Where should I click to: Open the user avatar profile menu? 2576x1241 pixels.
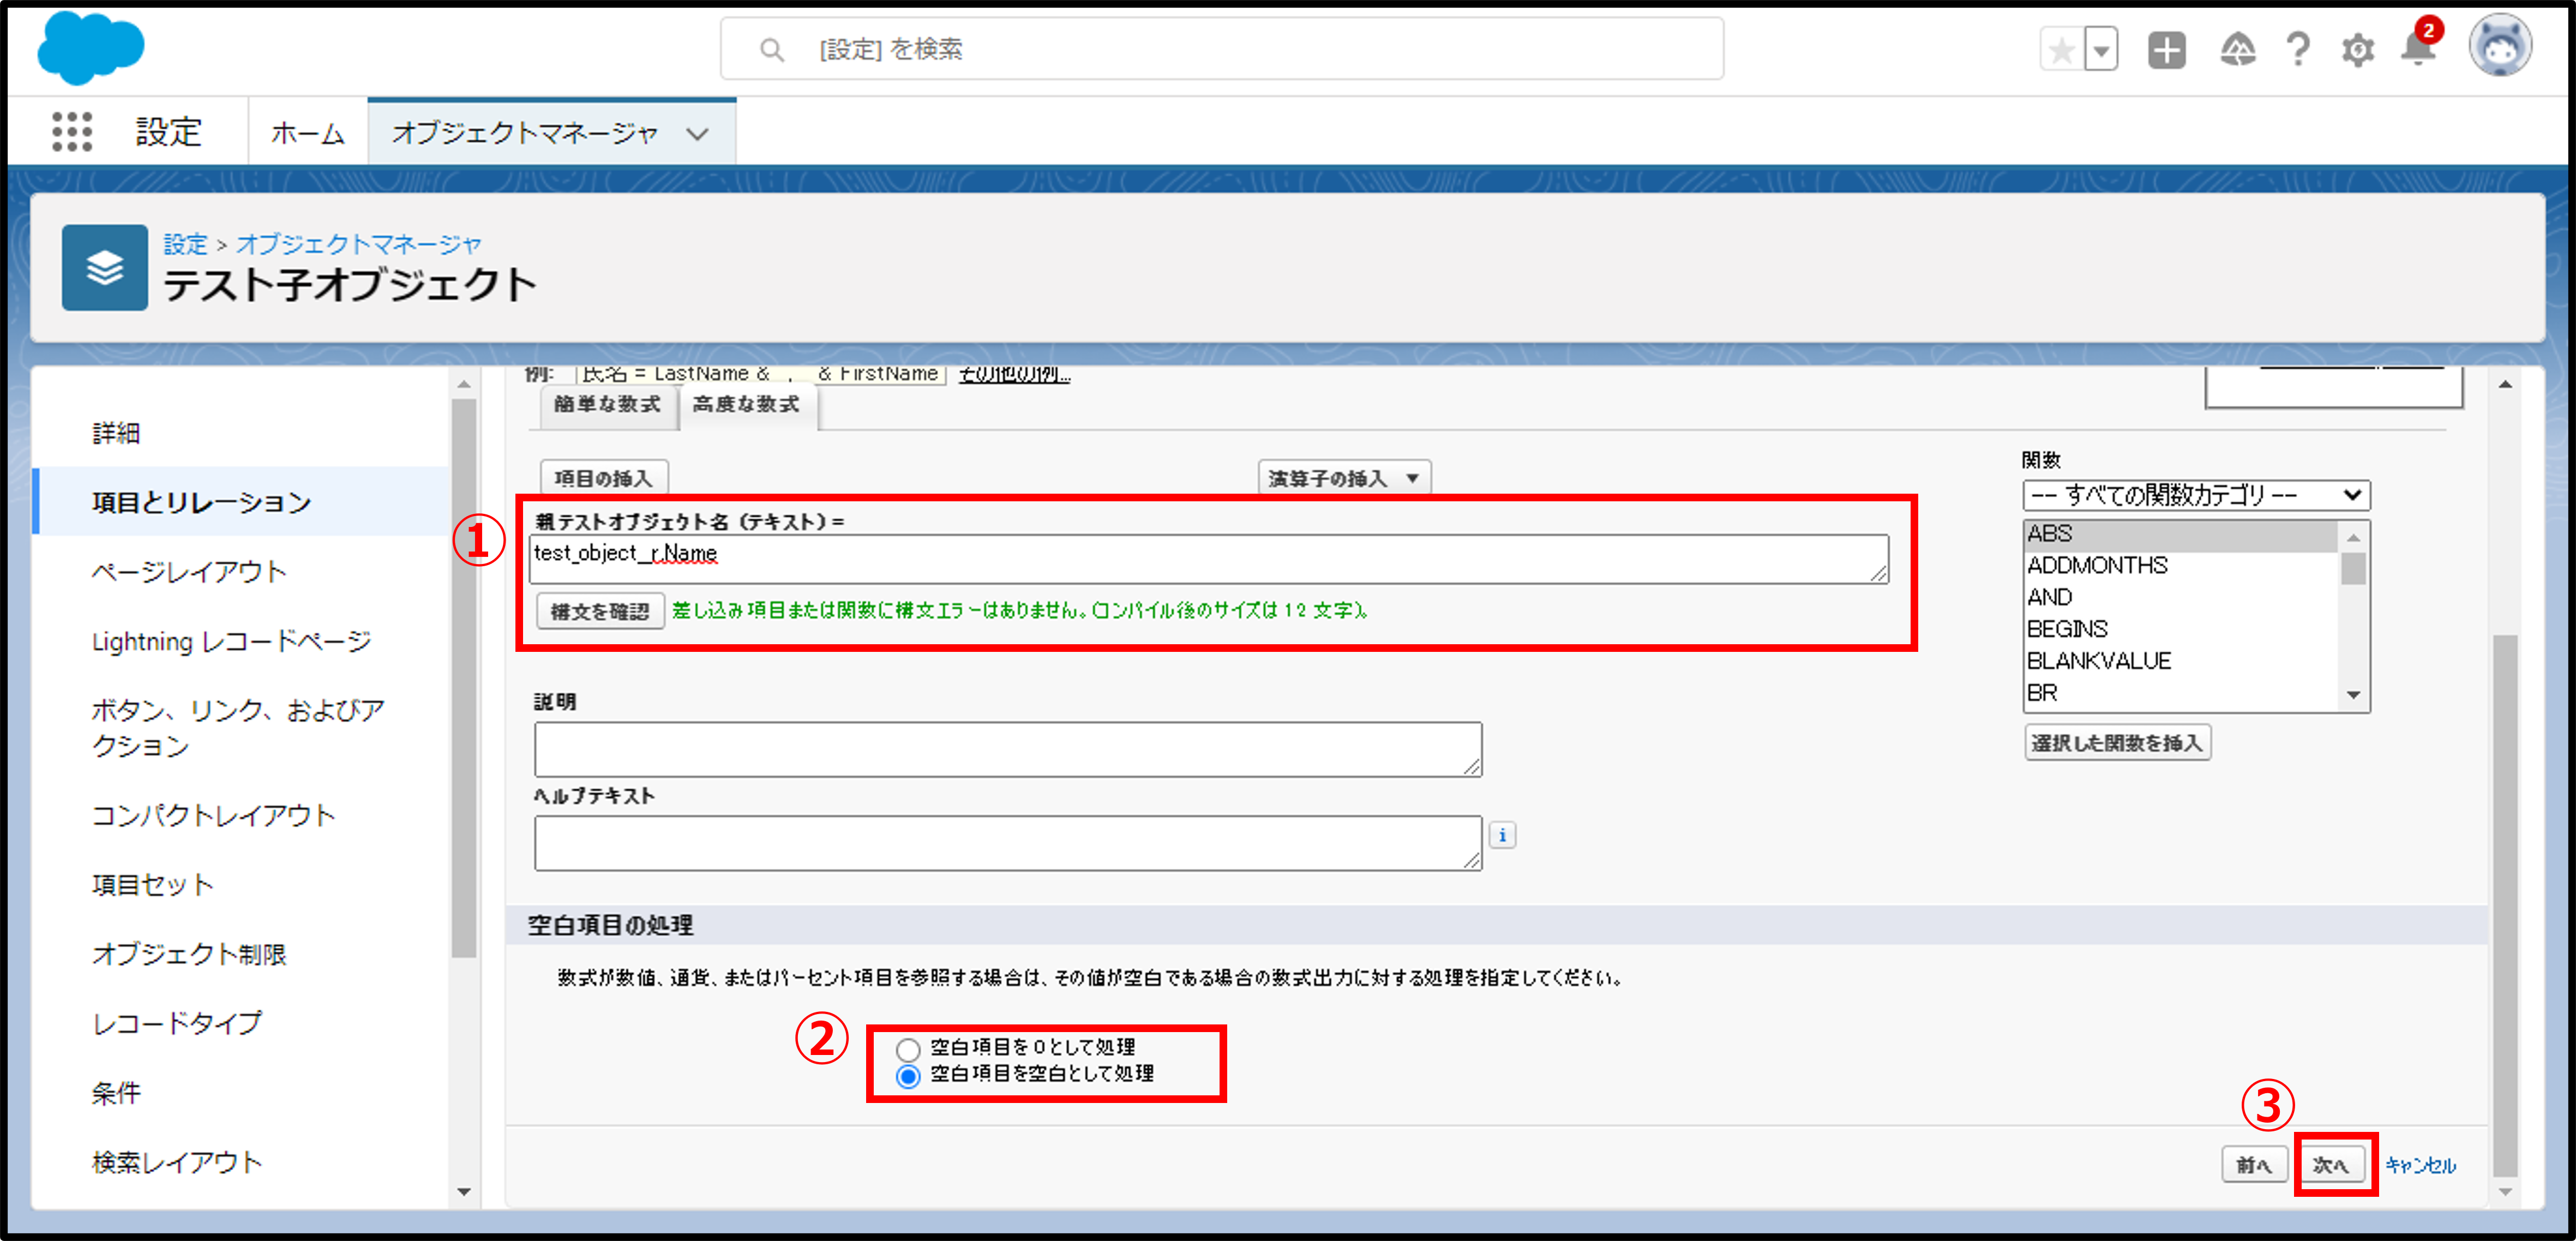(2499, 45)
